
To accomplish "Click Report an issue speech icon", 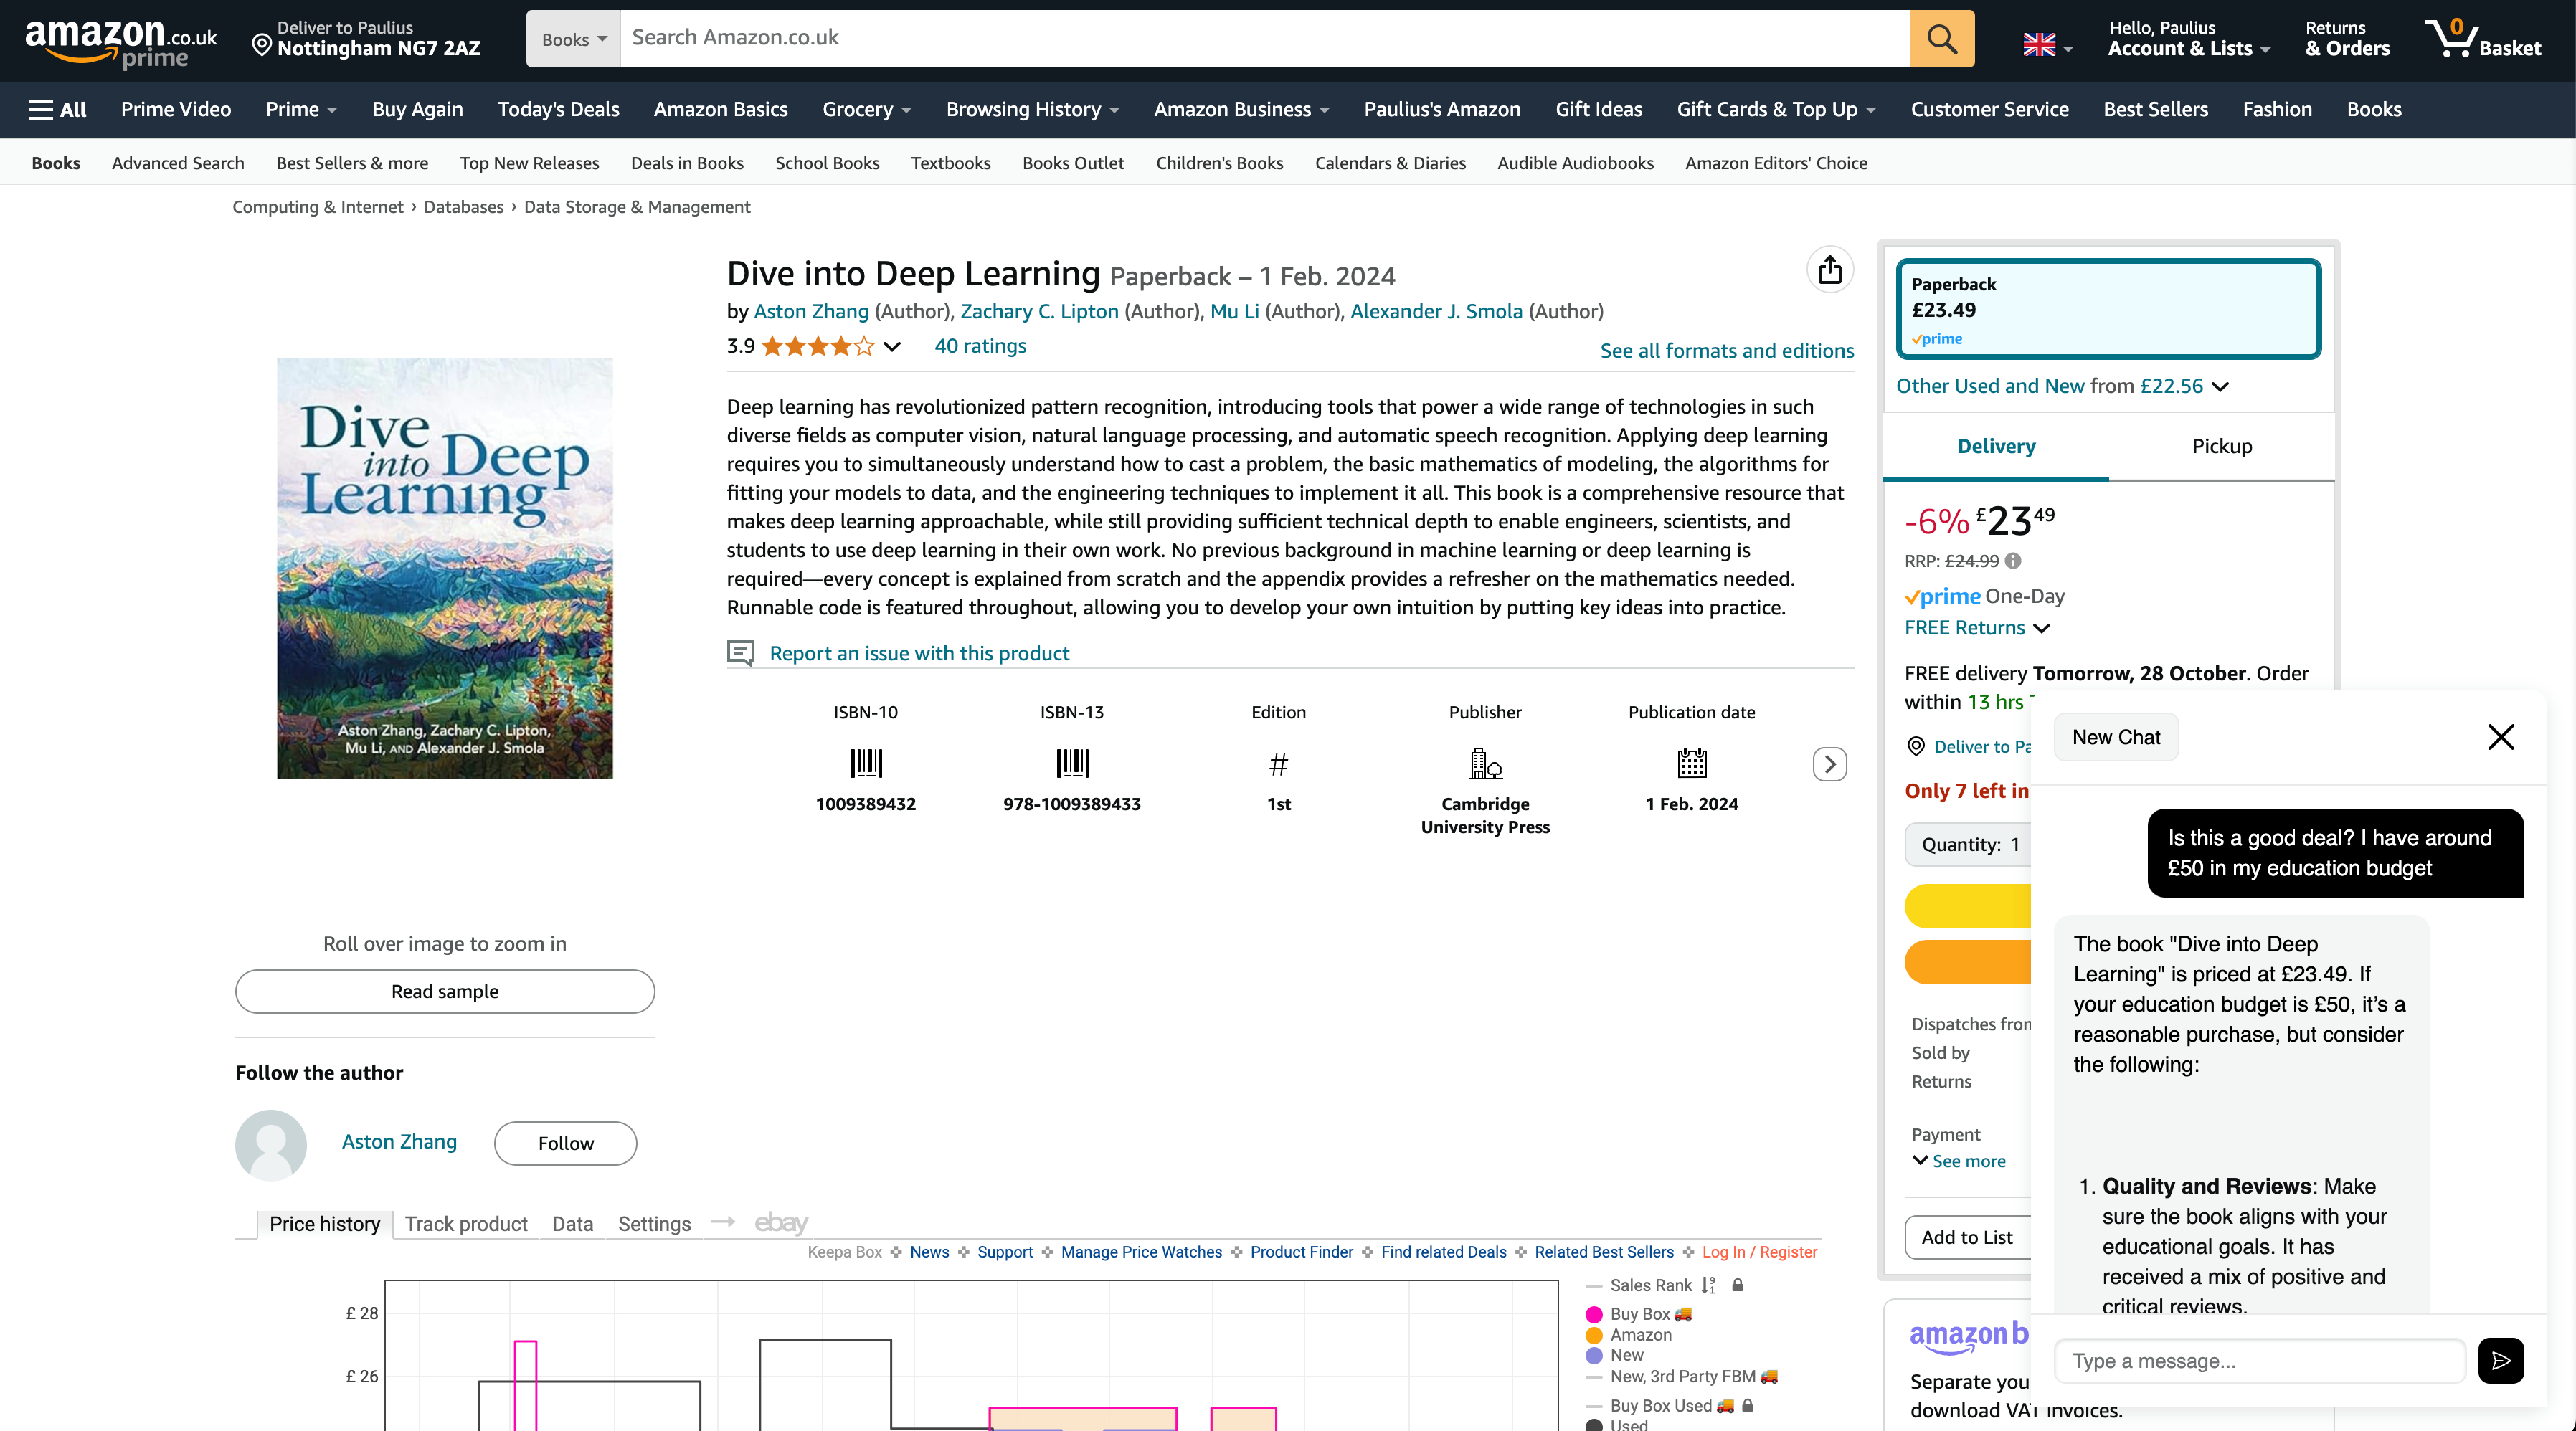I will point(740,653).
